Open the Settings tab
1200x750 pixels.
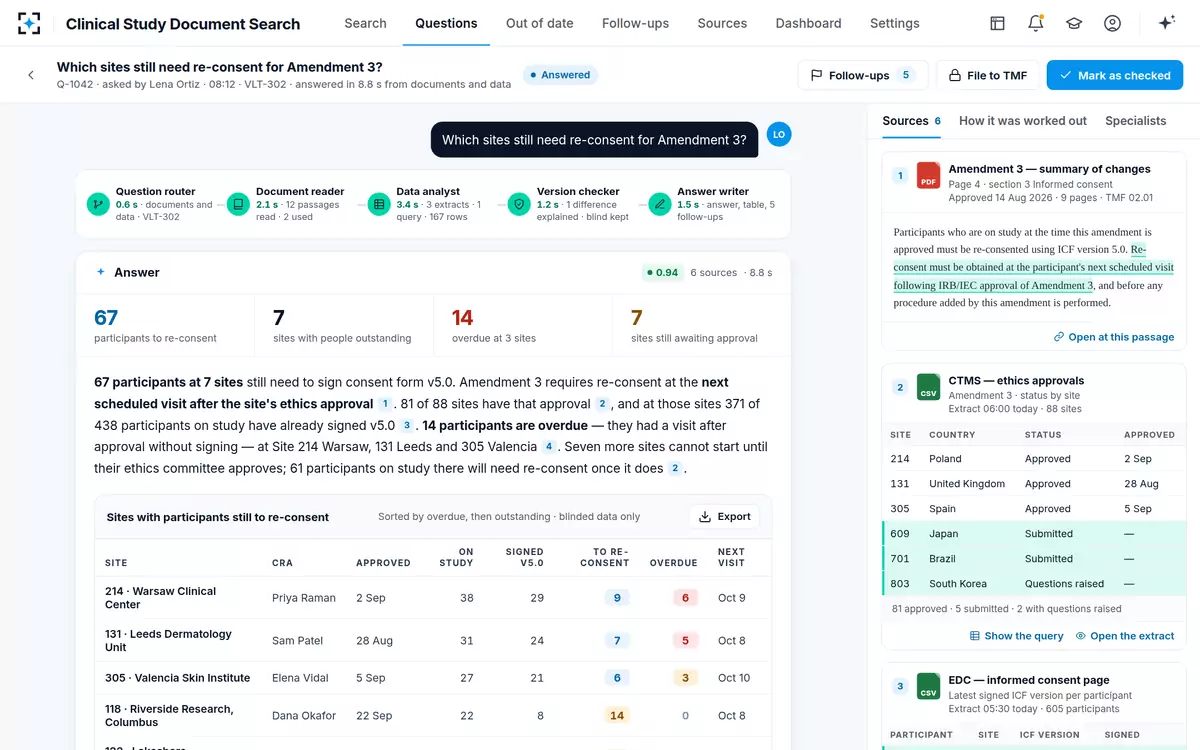coord(895,23)
